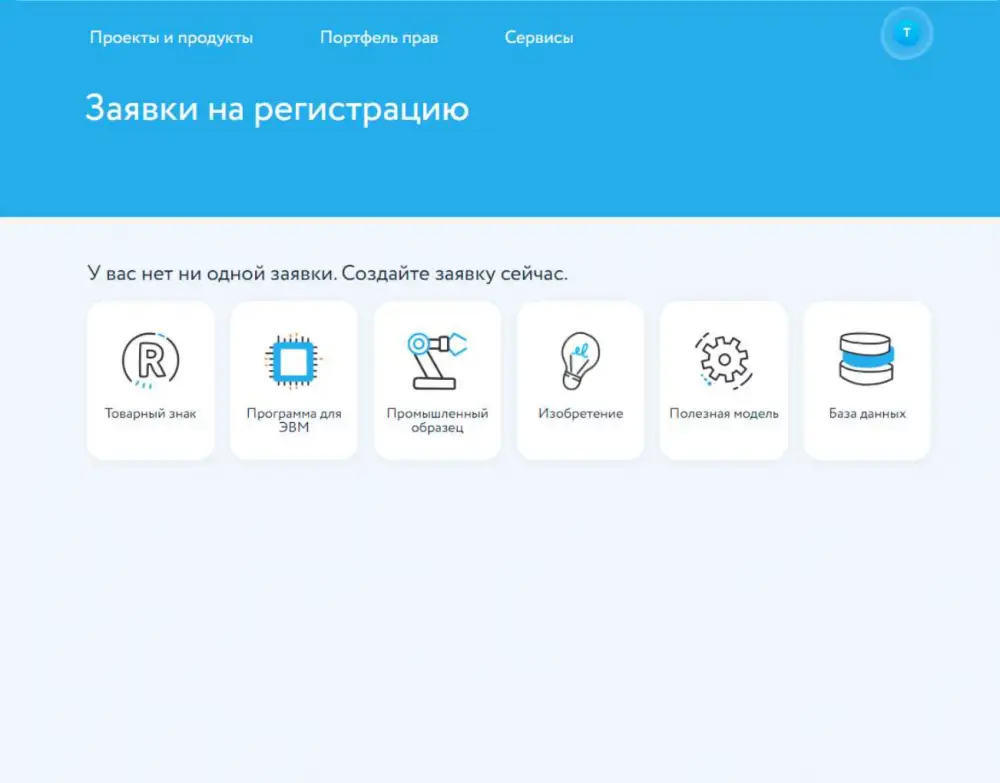
Task: Select the Промышленный образец robotic arm icon
Action: 437,356
